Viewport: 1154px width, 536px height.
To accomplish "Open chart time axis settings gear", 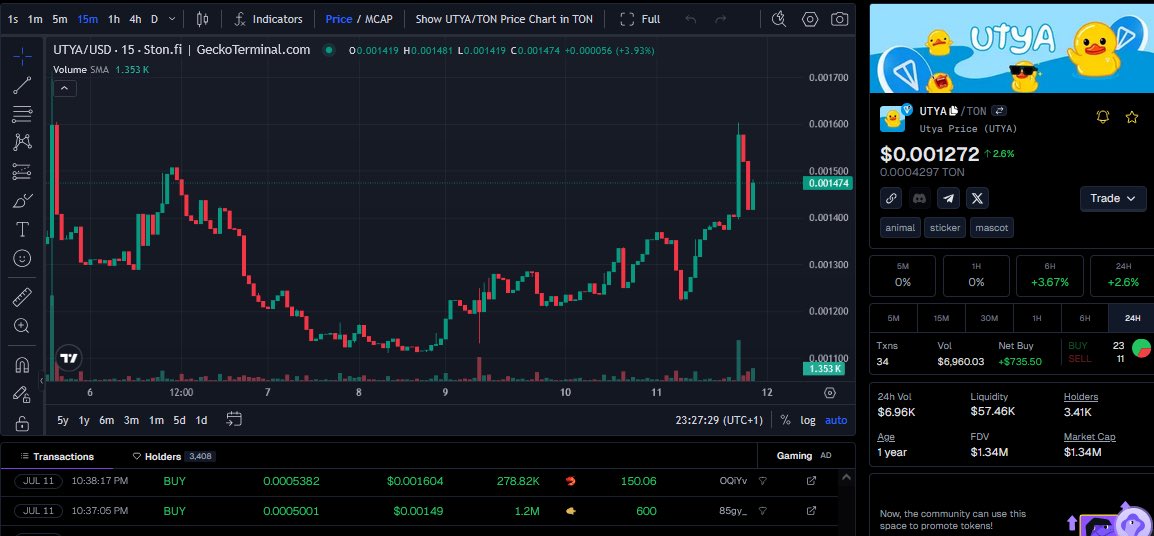I will pos(830,392).
